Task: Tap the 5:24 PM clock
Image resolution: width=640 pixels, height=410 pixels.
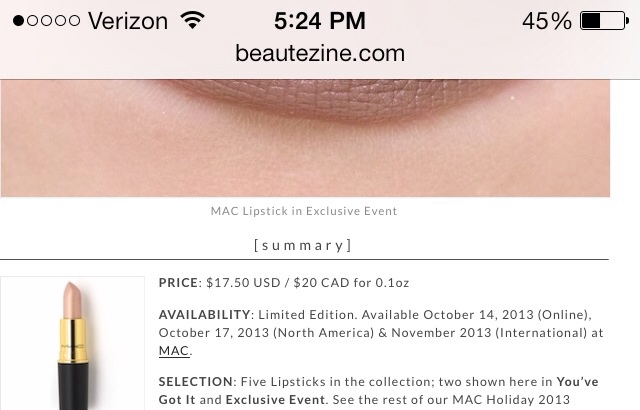Action: tap(320, 21)
